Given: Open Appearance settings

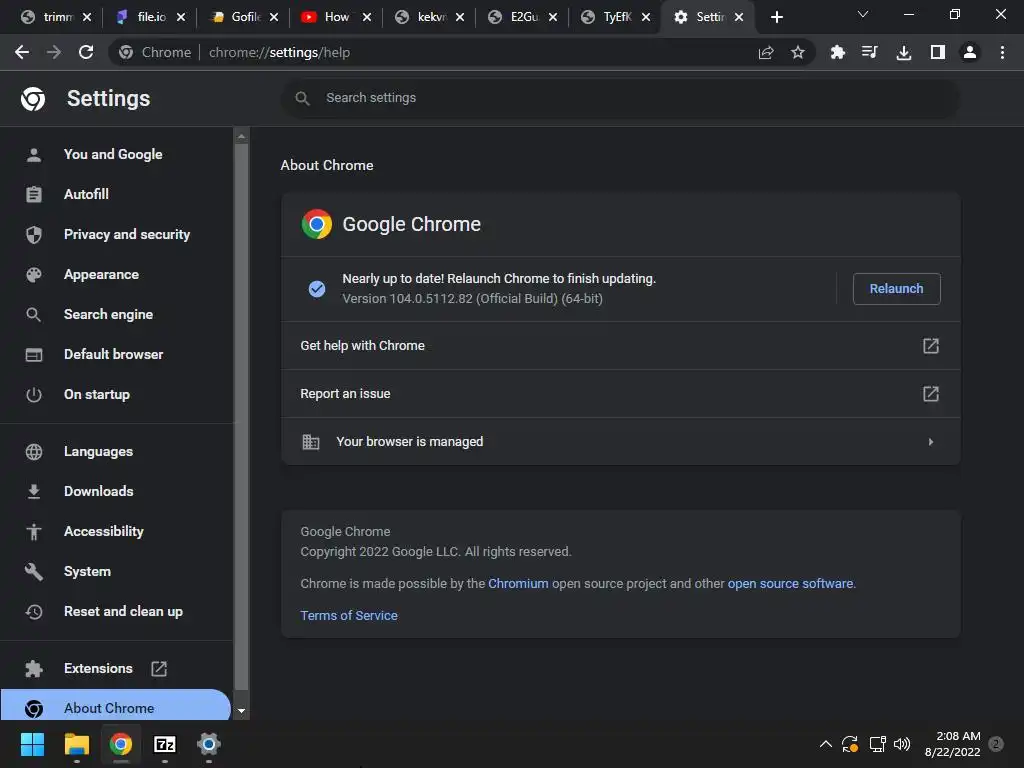Looking at the screenshot, I should point(101,274).
